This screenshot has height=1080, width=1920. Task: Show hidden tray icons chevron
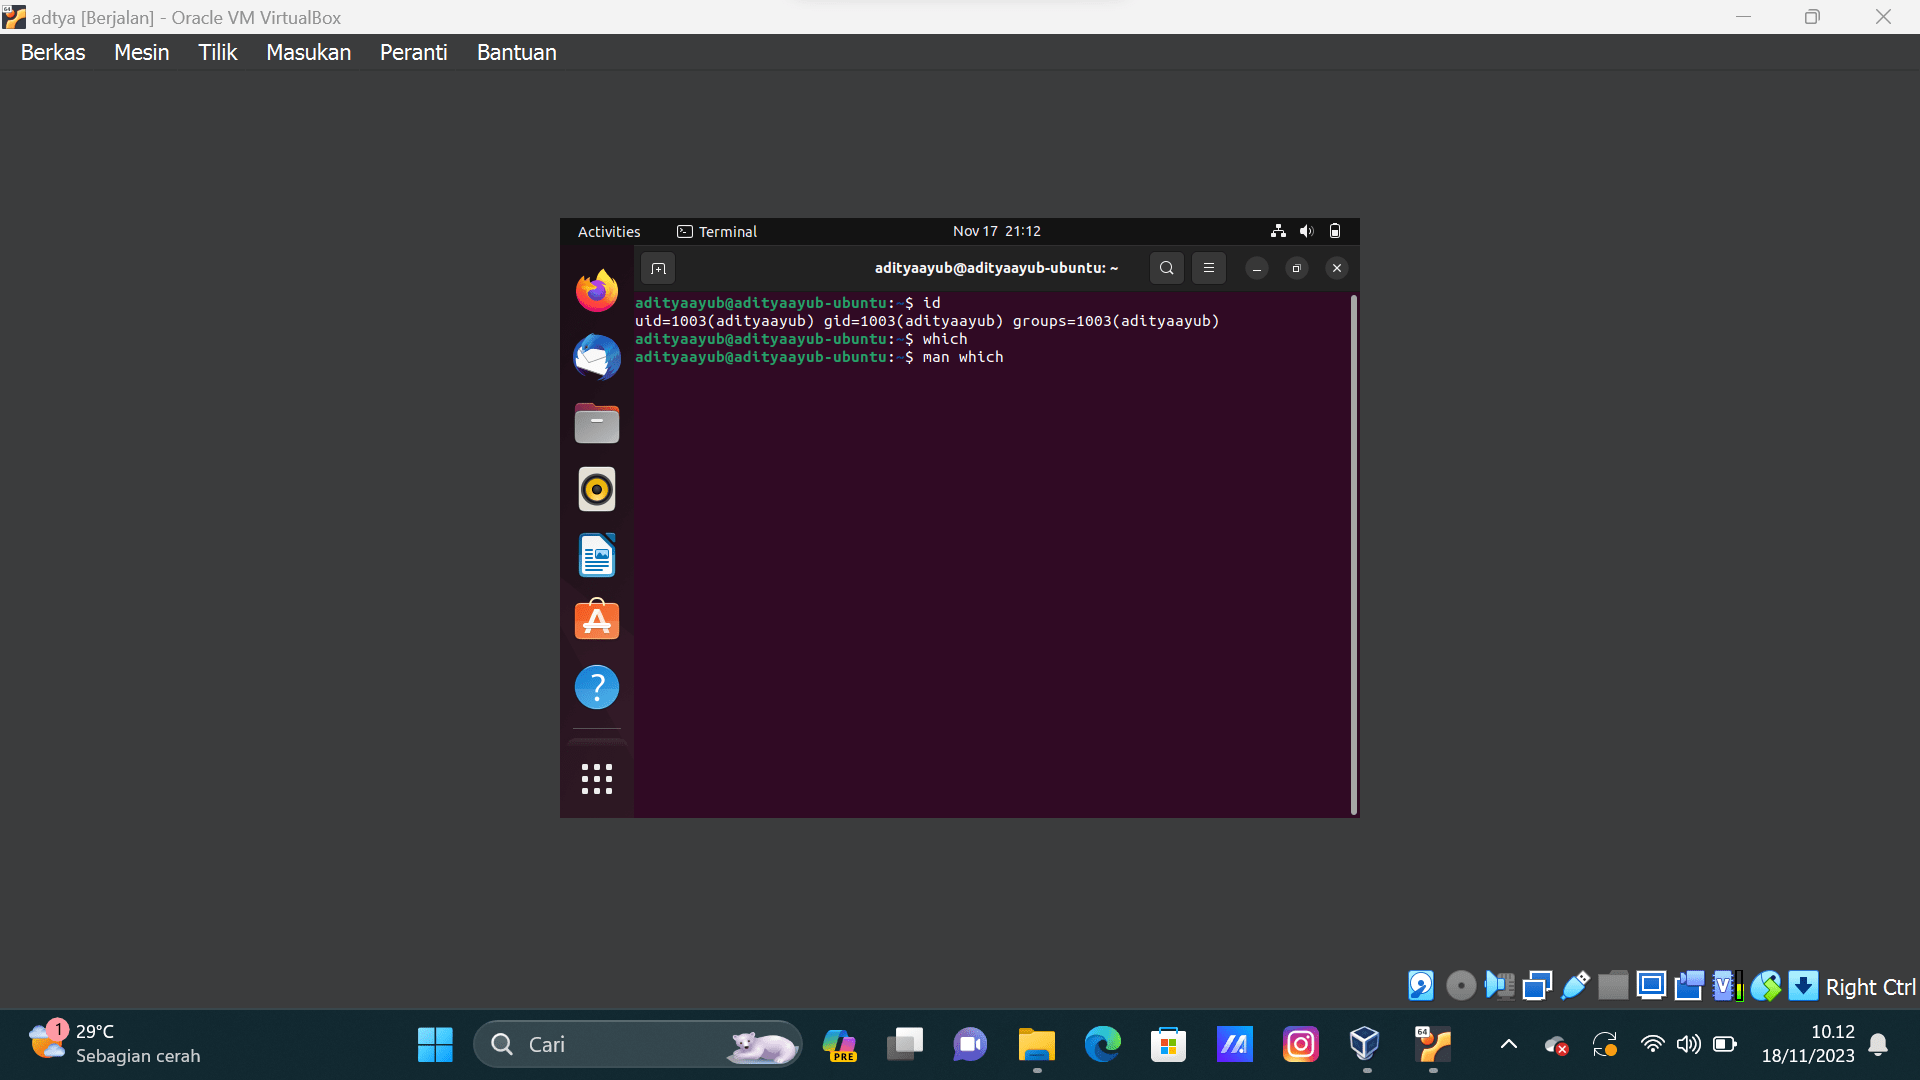tap(1509, 1045)
